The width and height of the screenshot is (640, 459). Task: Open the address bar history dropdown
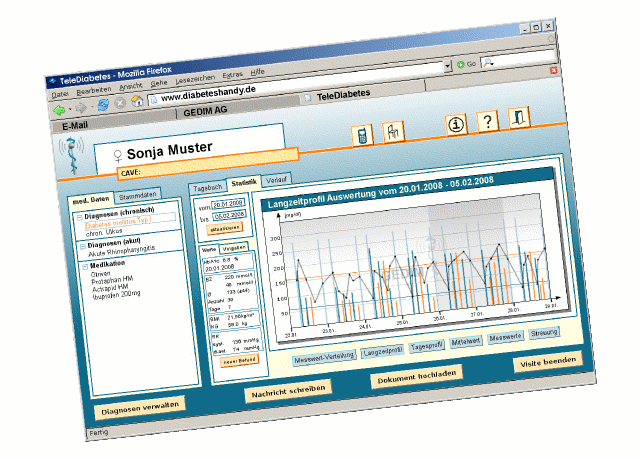pos(448,66)
